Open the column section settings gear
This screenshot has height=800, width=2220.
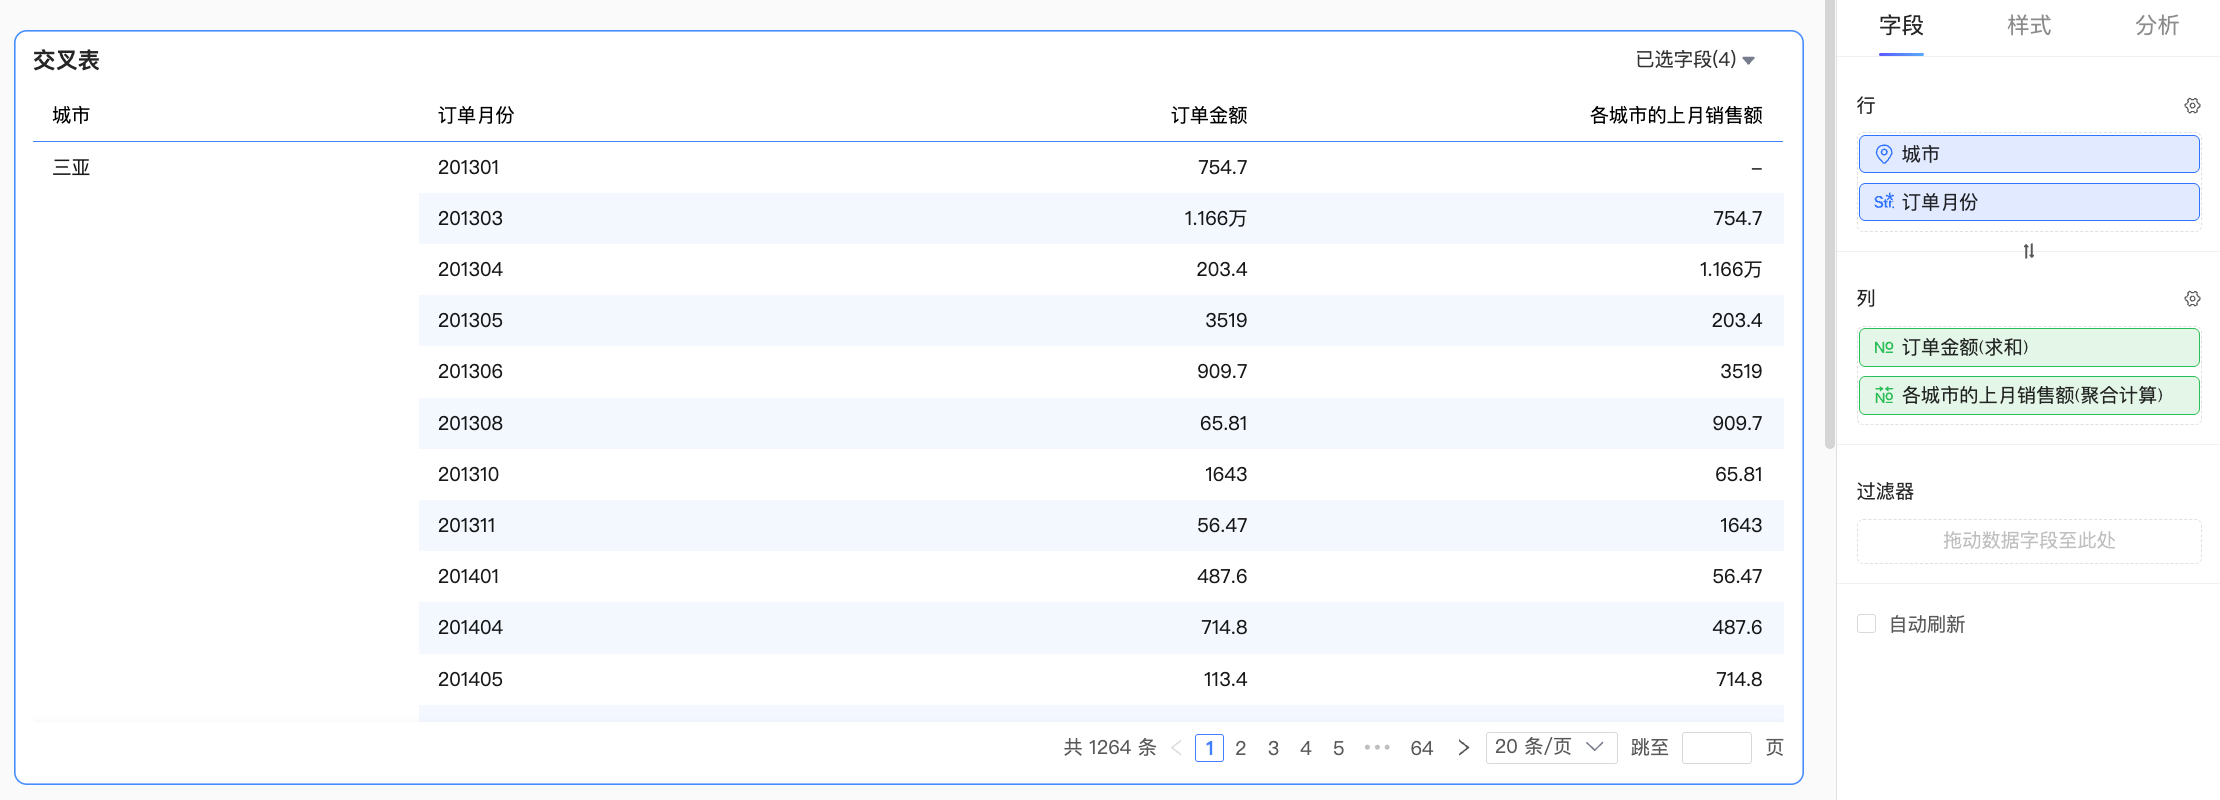(2192, 299)
